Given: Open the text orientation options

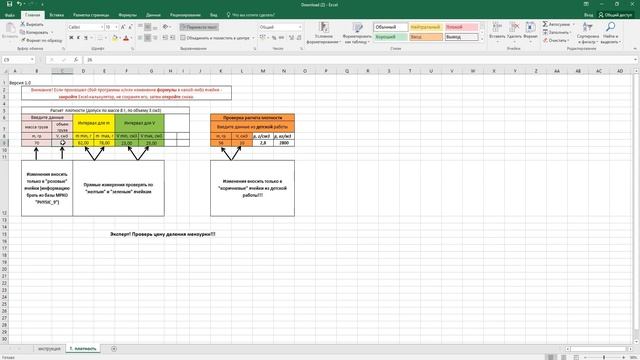Looking at the screenshot, I should coord(166,27).
